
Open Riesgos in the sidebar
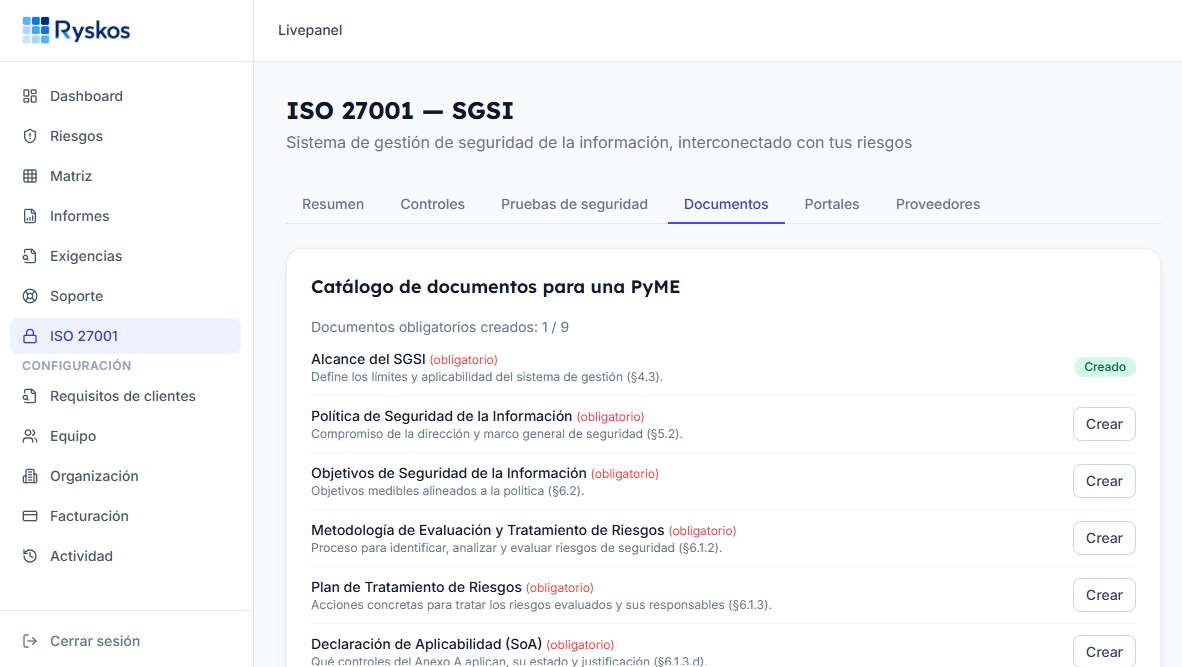pyautogui.click(x=125, y=136)
